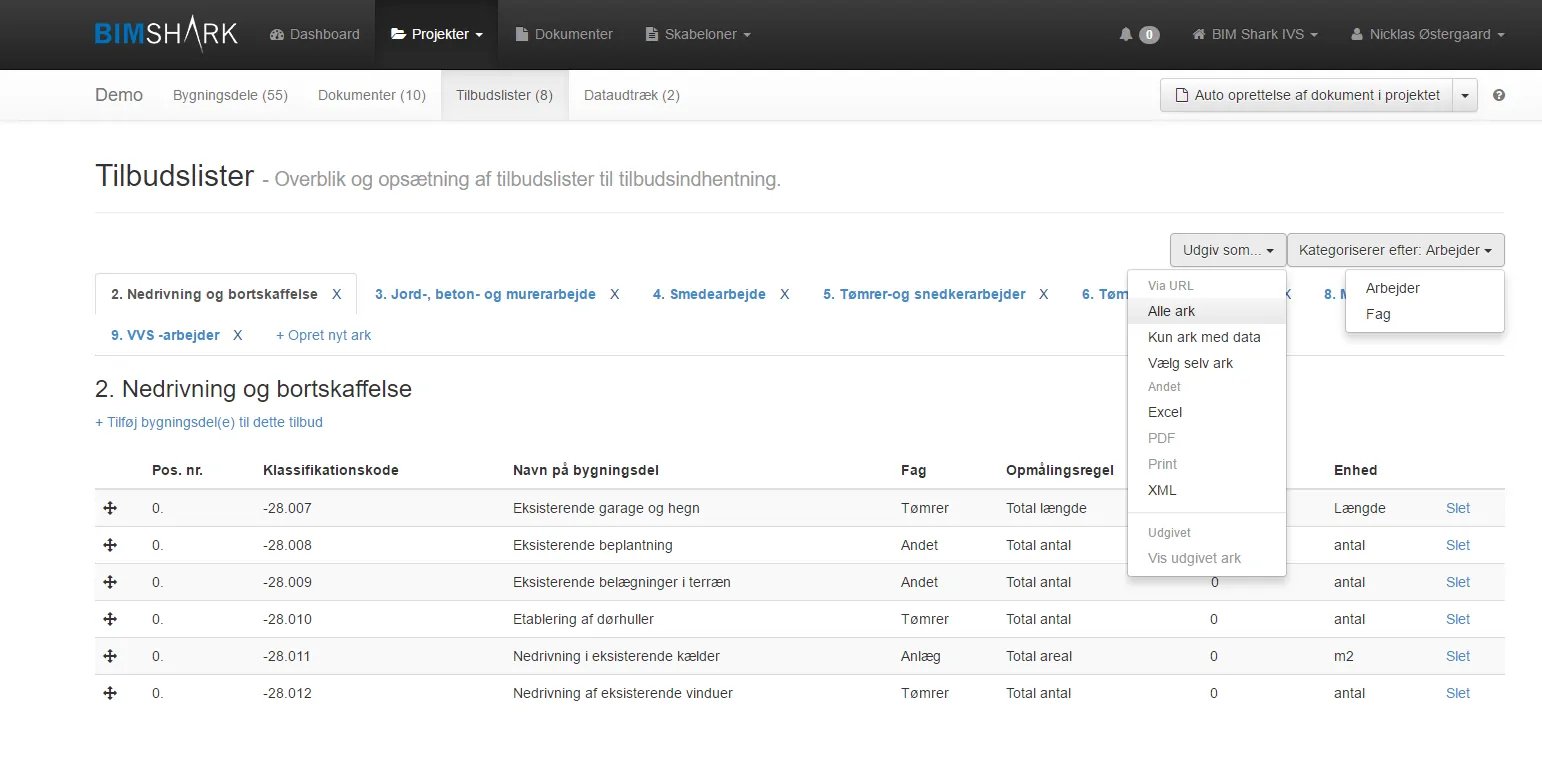Screen dimensions: 1542x763
Task: Click move handle for Eksisterende garage og hegn
Action: pyautogui.click(x=110, y=508)
